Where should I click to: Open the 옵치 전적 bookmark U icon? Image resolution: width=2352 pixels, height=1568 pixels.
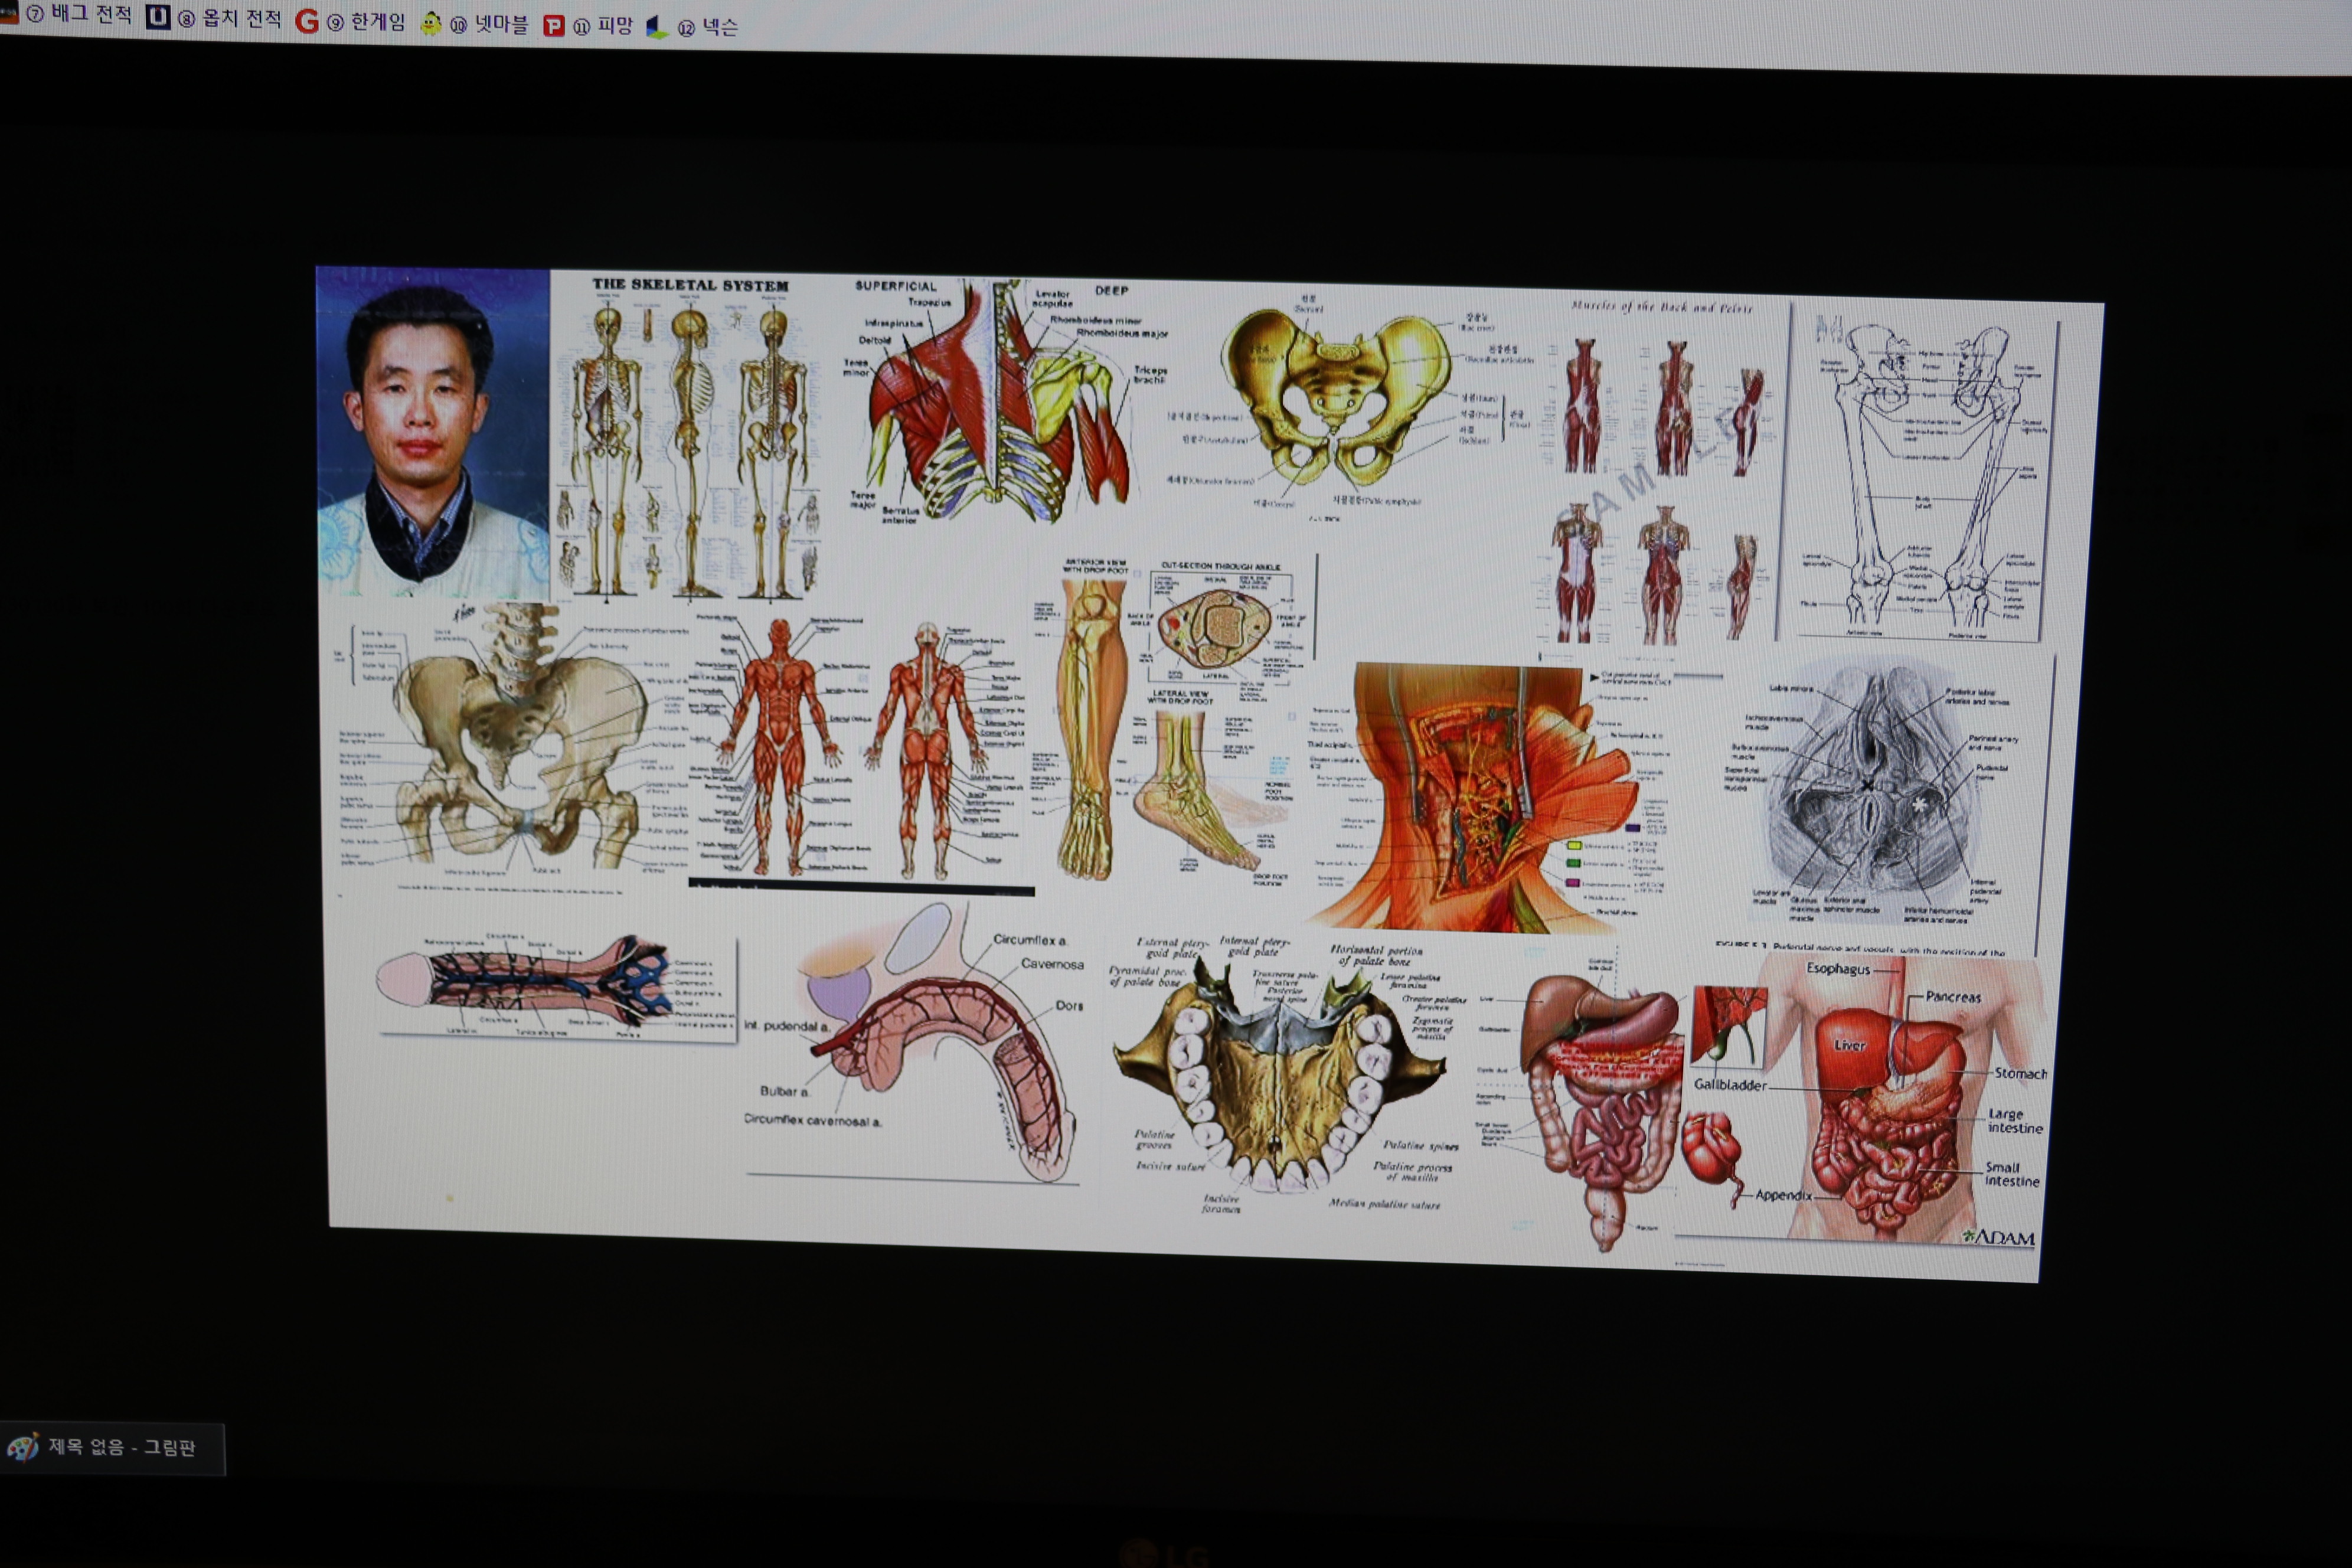pyautogui.click(x=158, y=17)
